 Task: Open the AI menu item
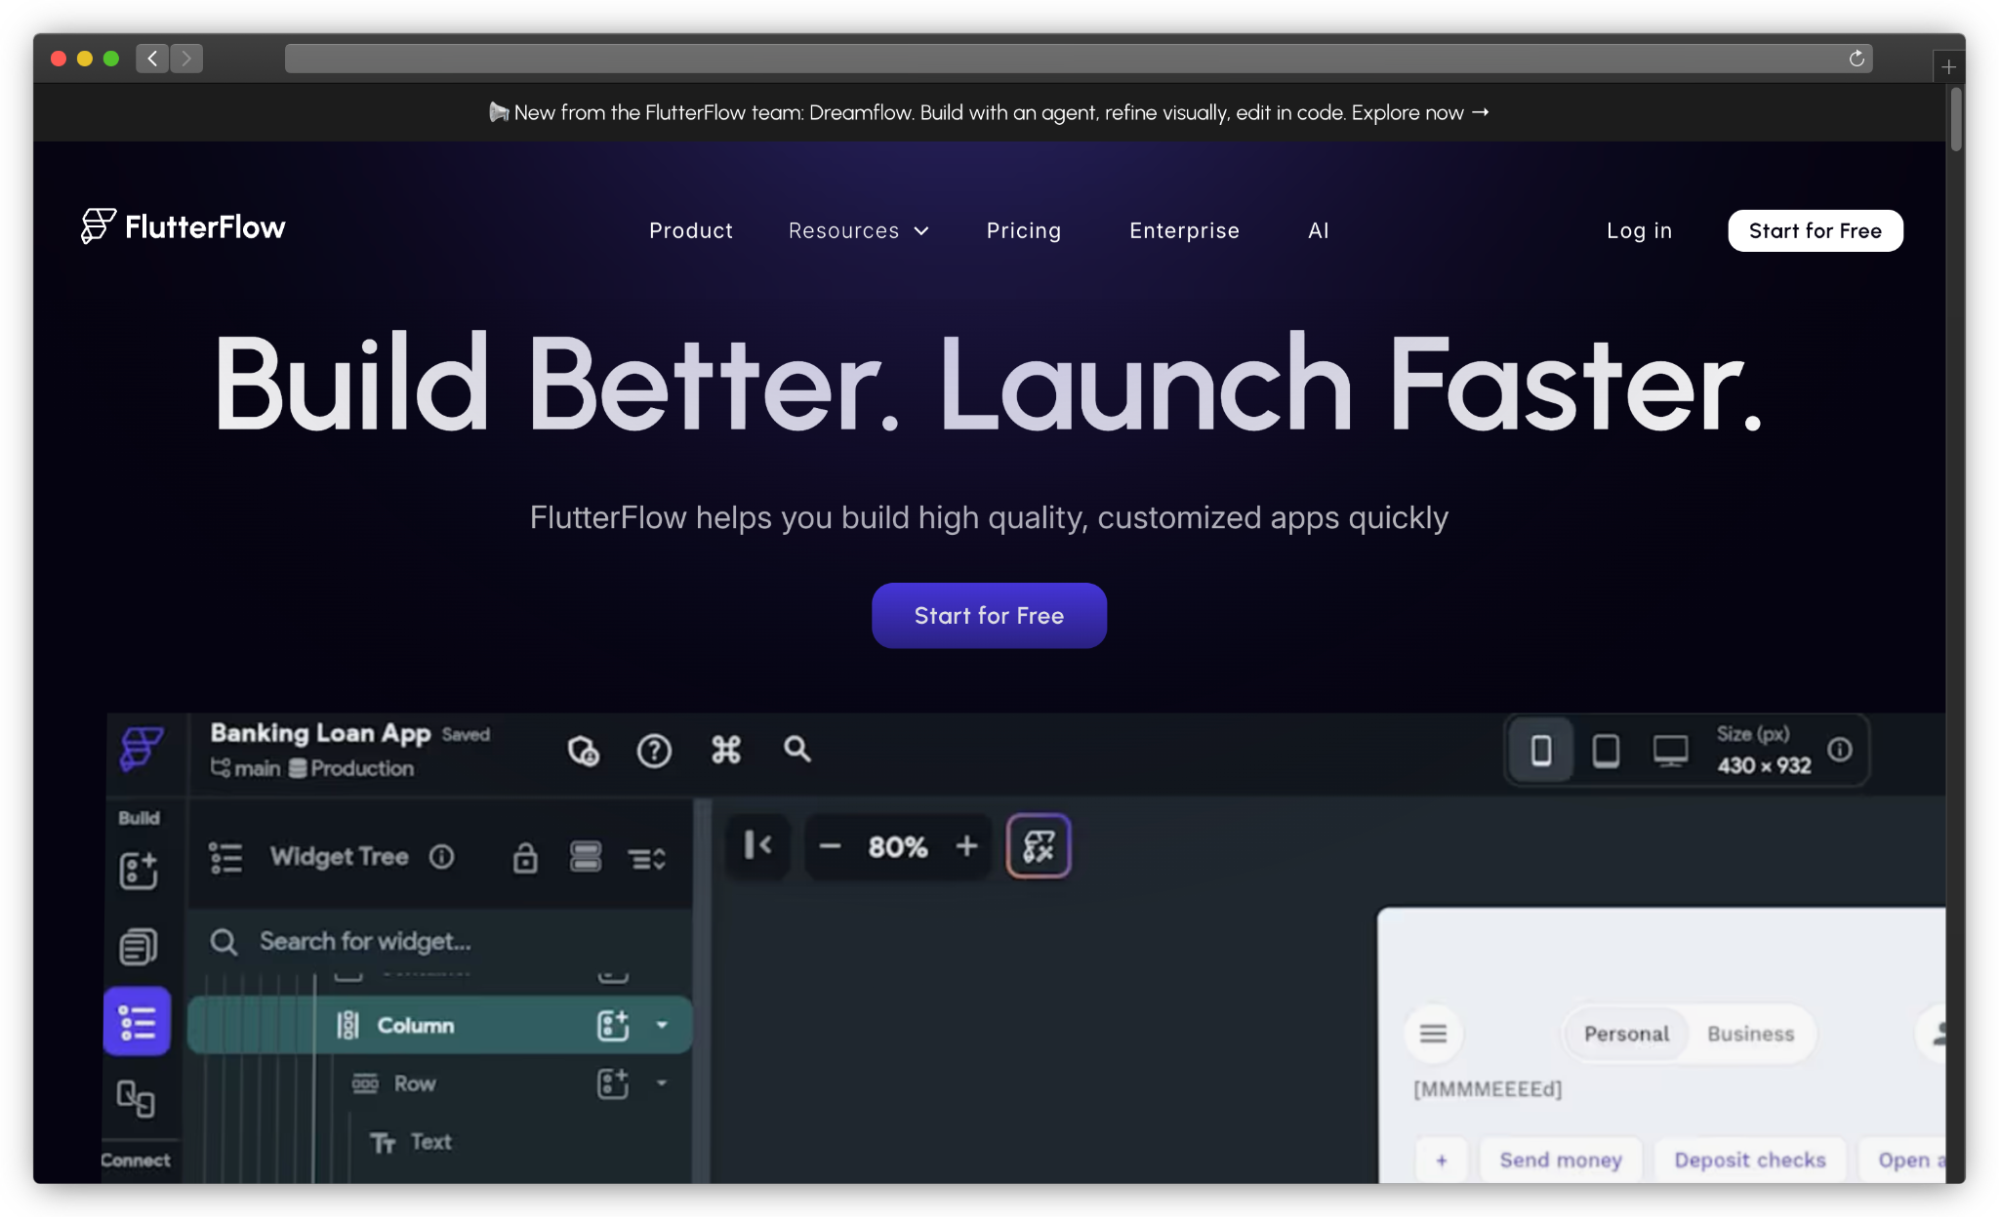1318,231
